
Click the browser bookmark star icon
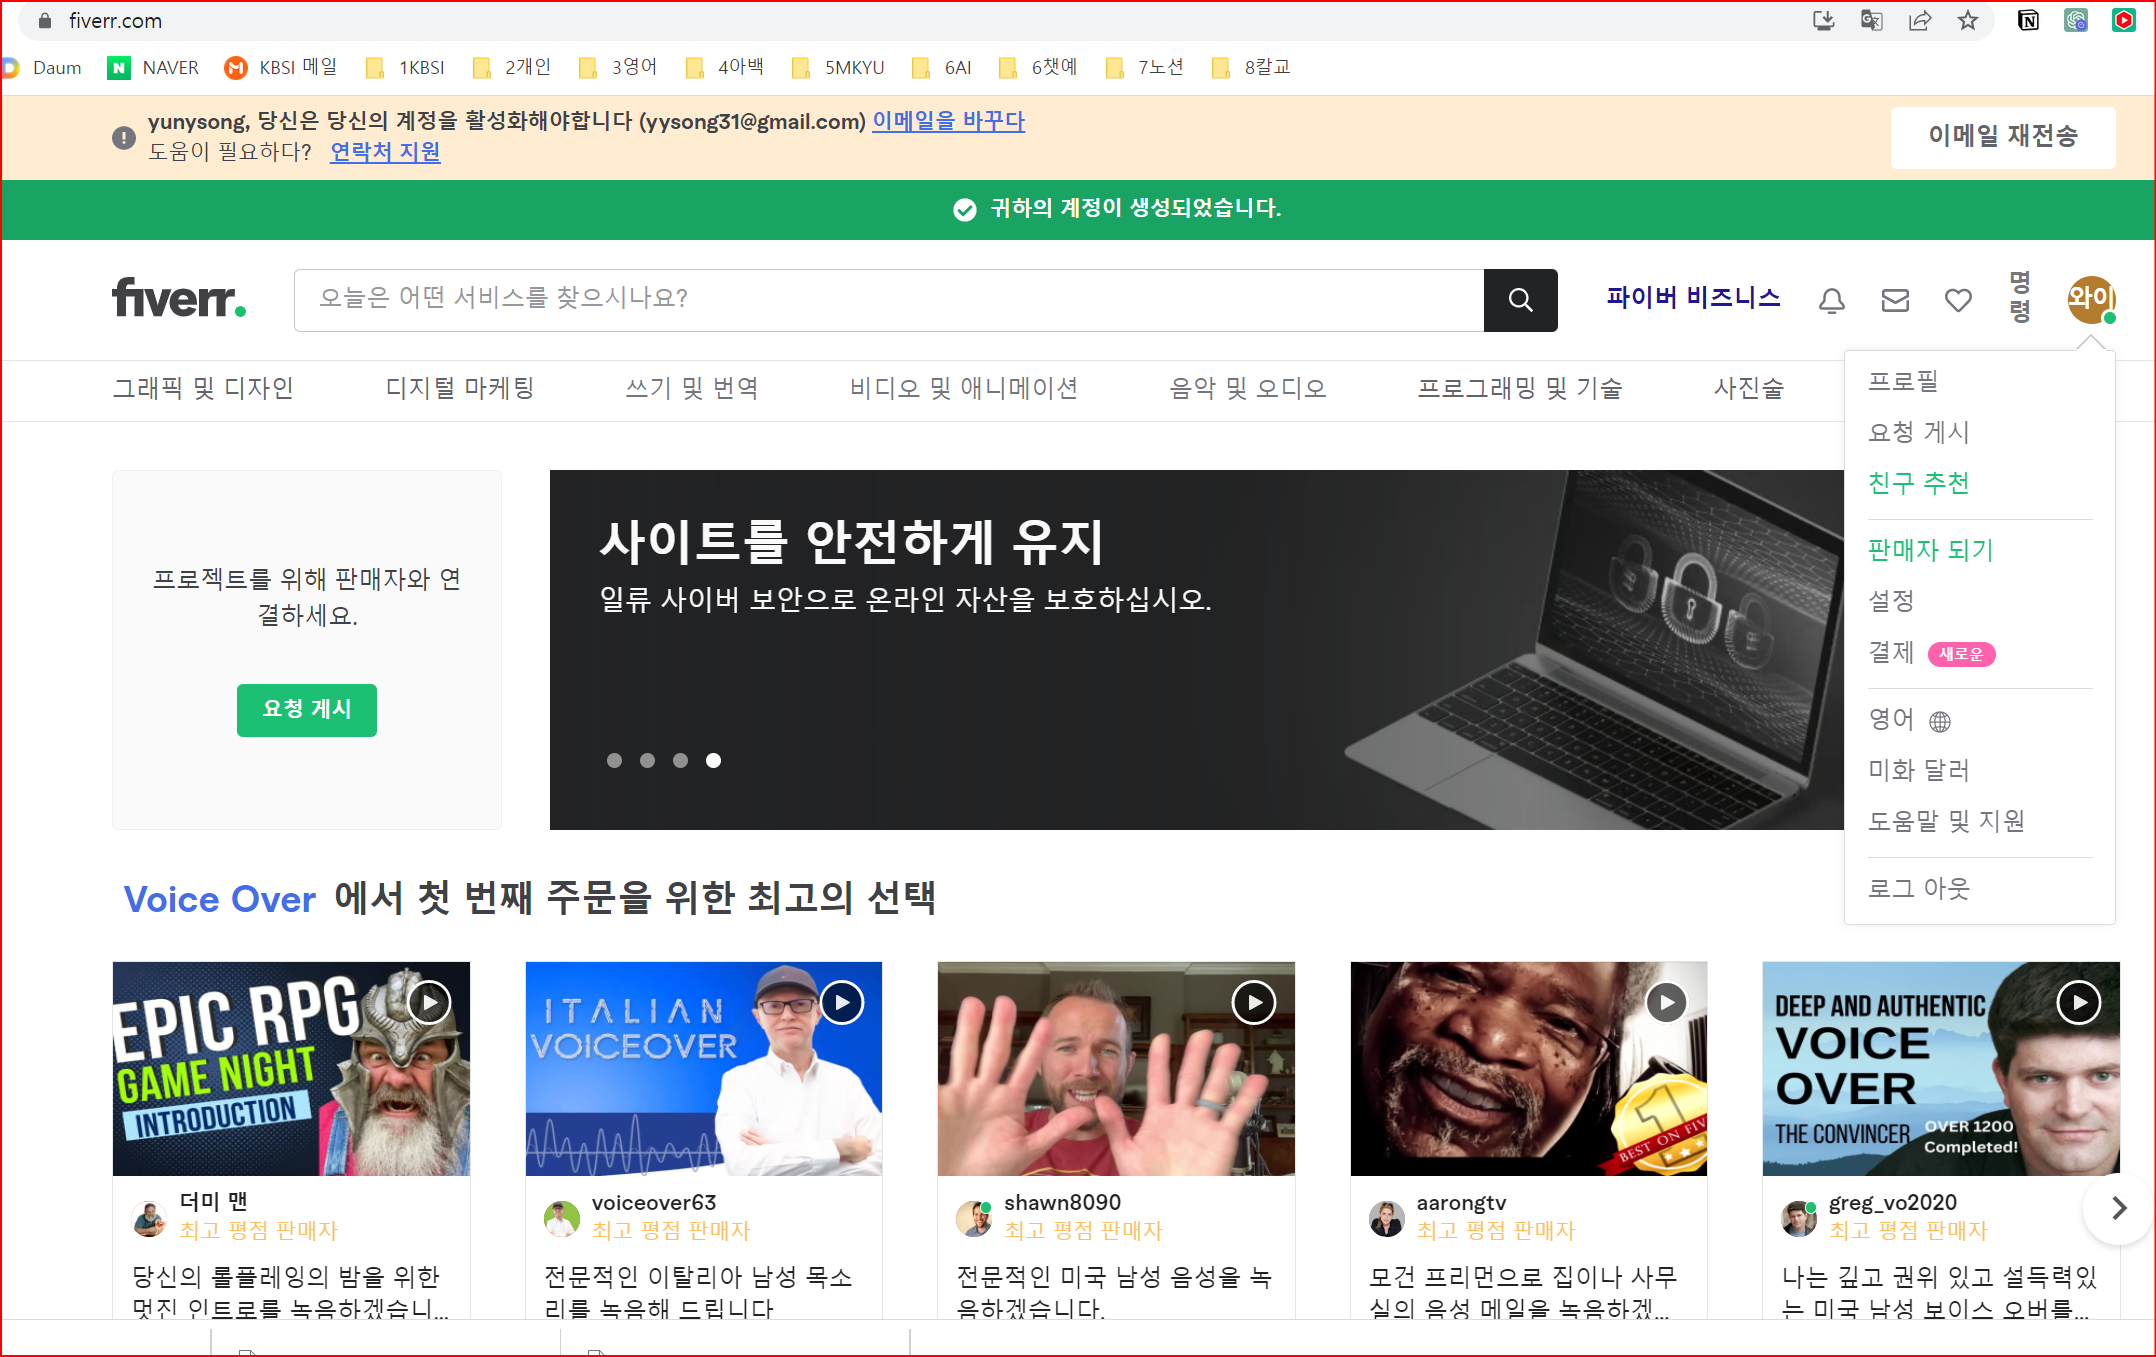(1968, 20)
